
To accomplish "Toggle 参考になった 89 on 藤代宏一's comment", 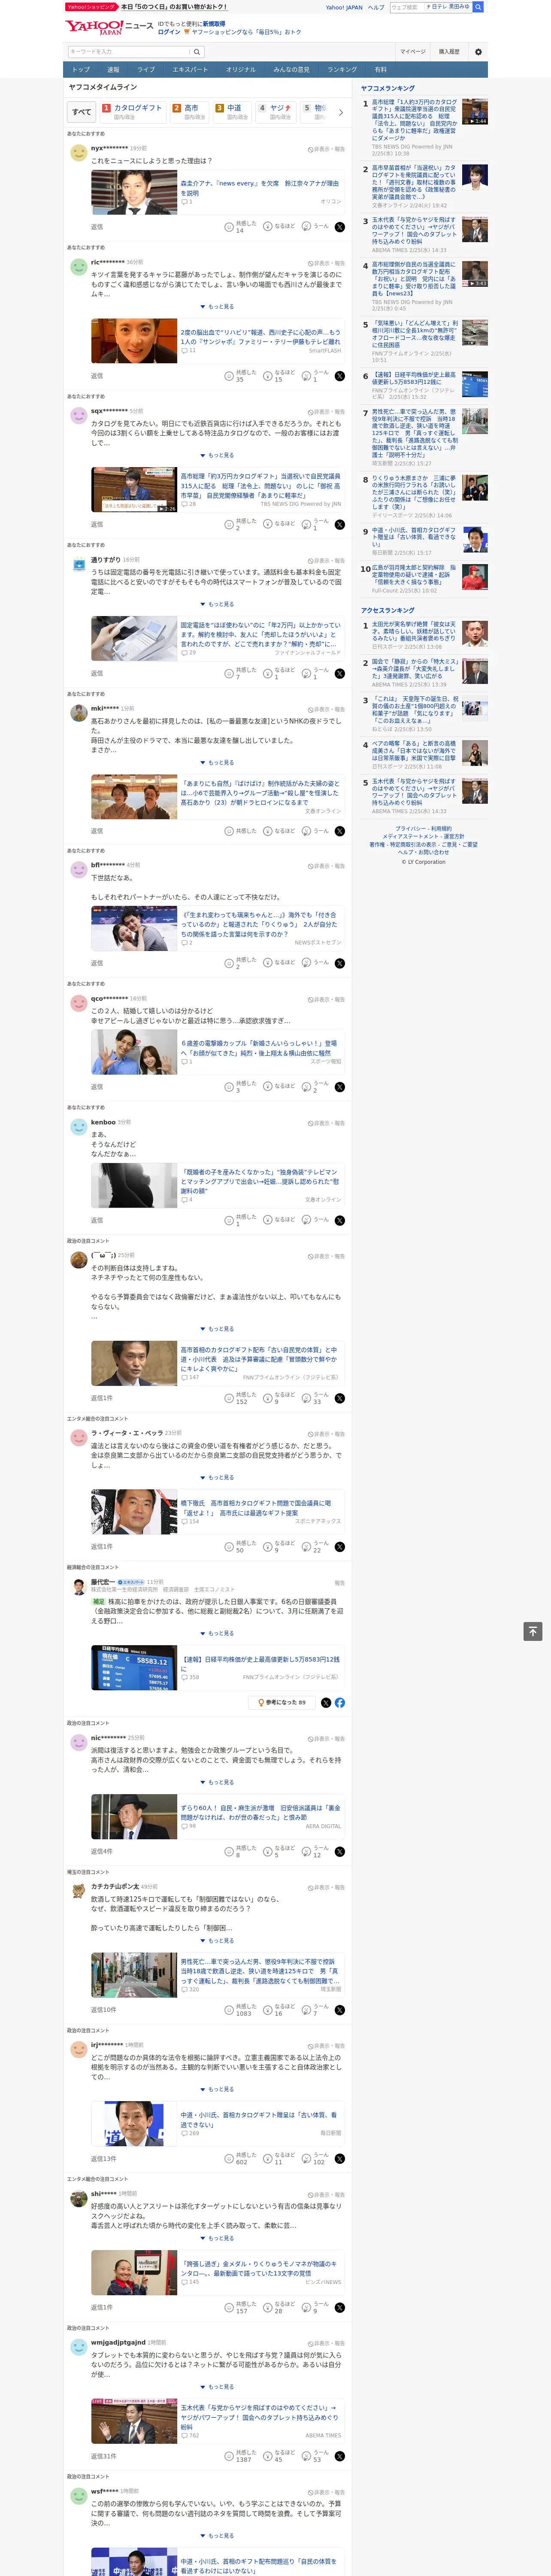I will (282, 1703).
